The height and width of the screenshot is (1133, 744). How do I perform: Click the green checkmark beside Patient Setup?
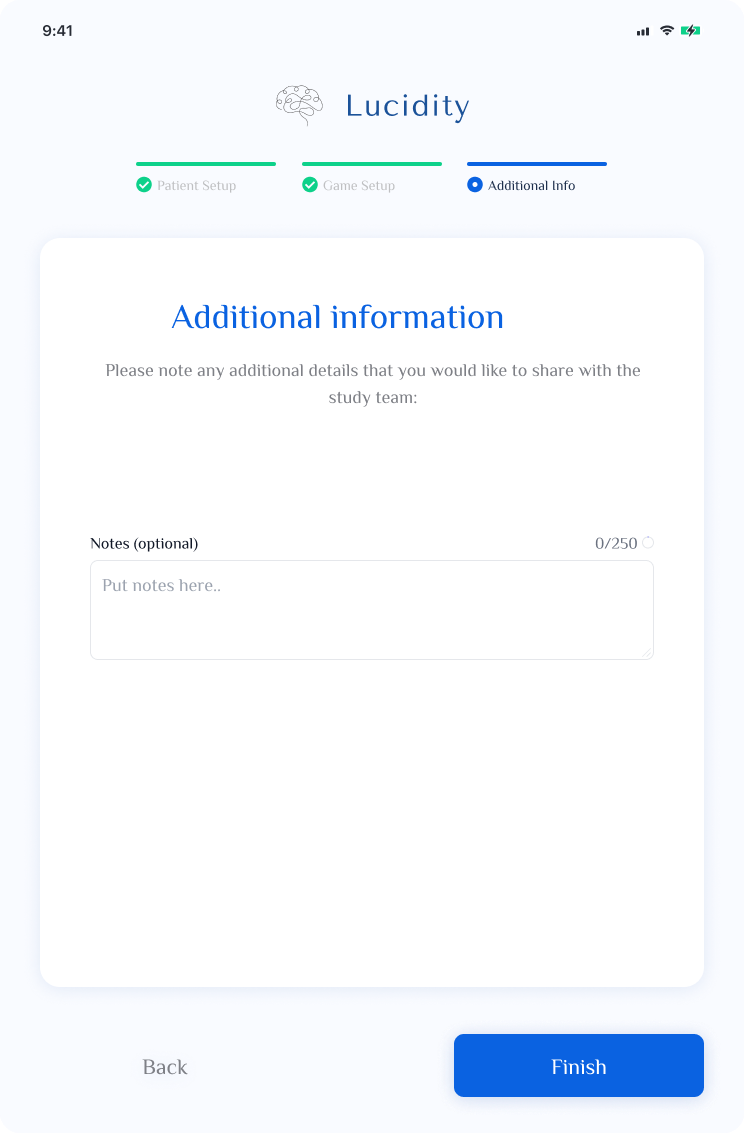pyautogui.click(x=144, y=185)
